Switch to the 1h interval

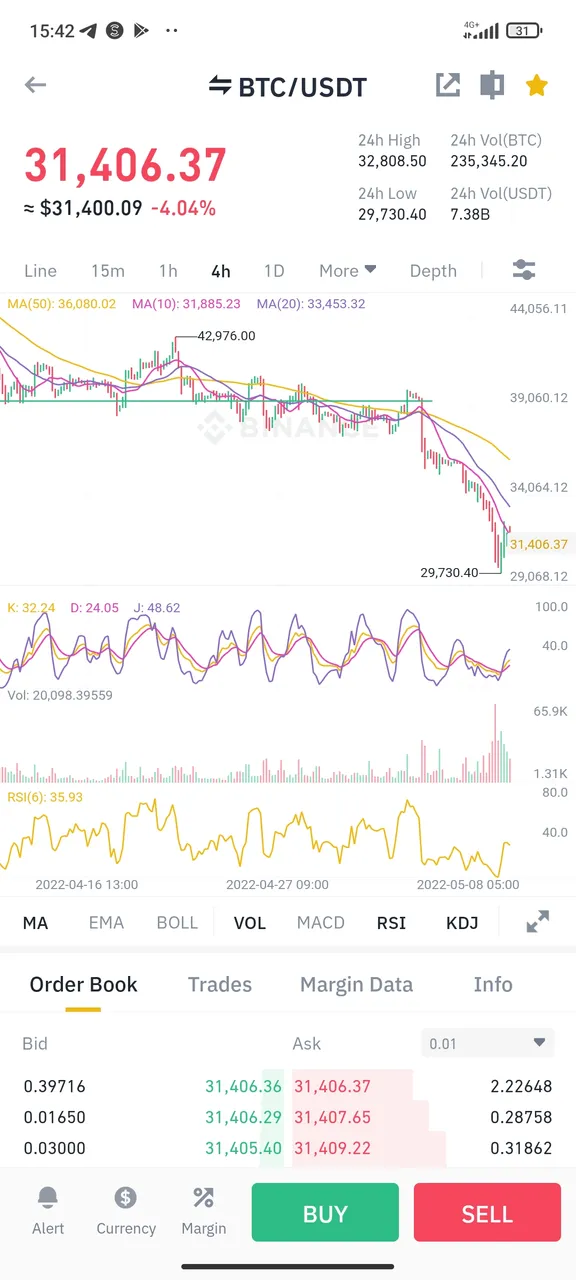click(x=168, y=271)
